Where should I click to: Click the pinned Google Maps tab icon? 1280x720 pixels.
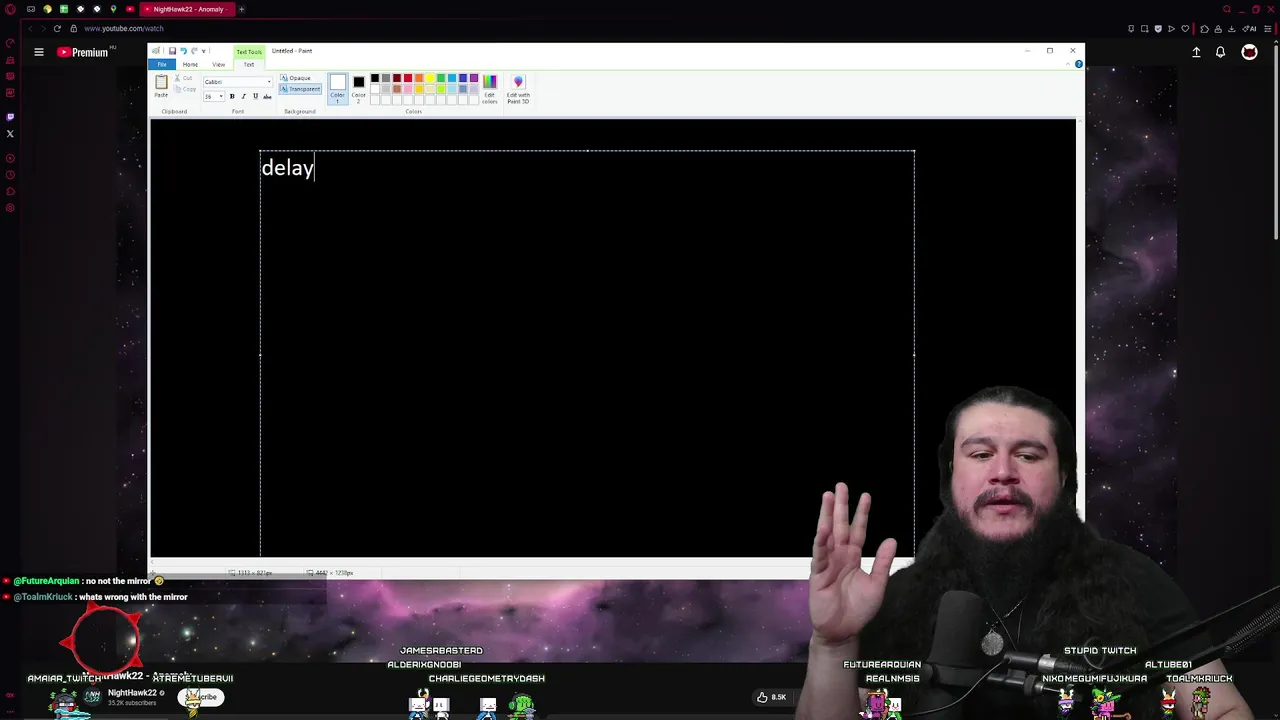(113, 9)
